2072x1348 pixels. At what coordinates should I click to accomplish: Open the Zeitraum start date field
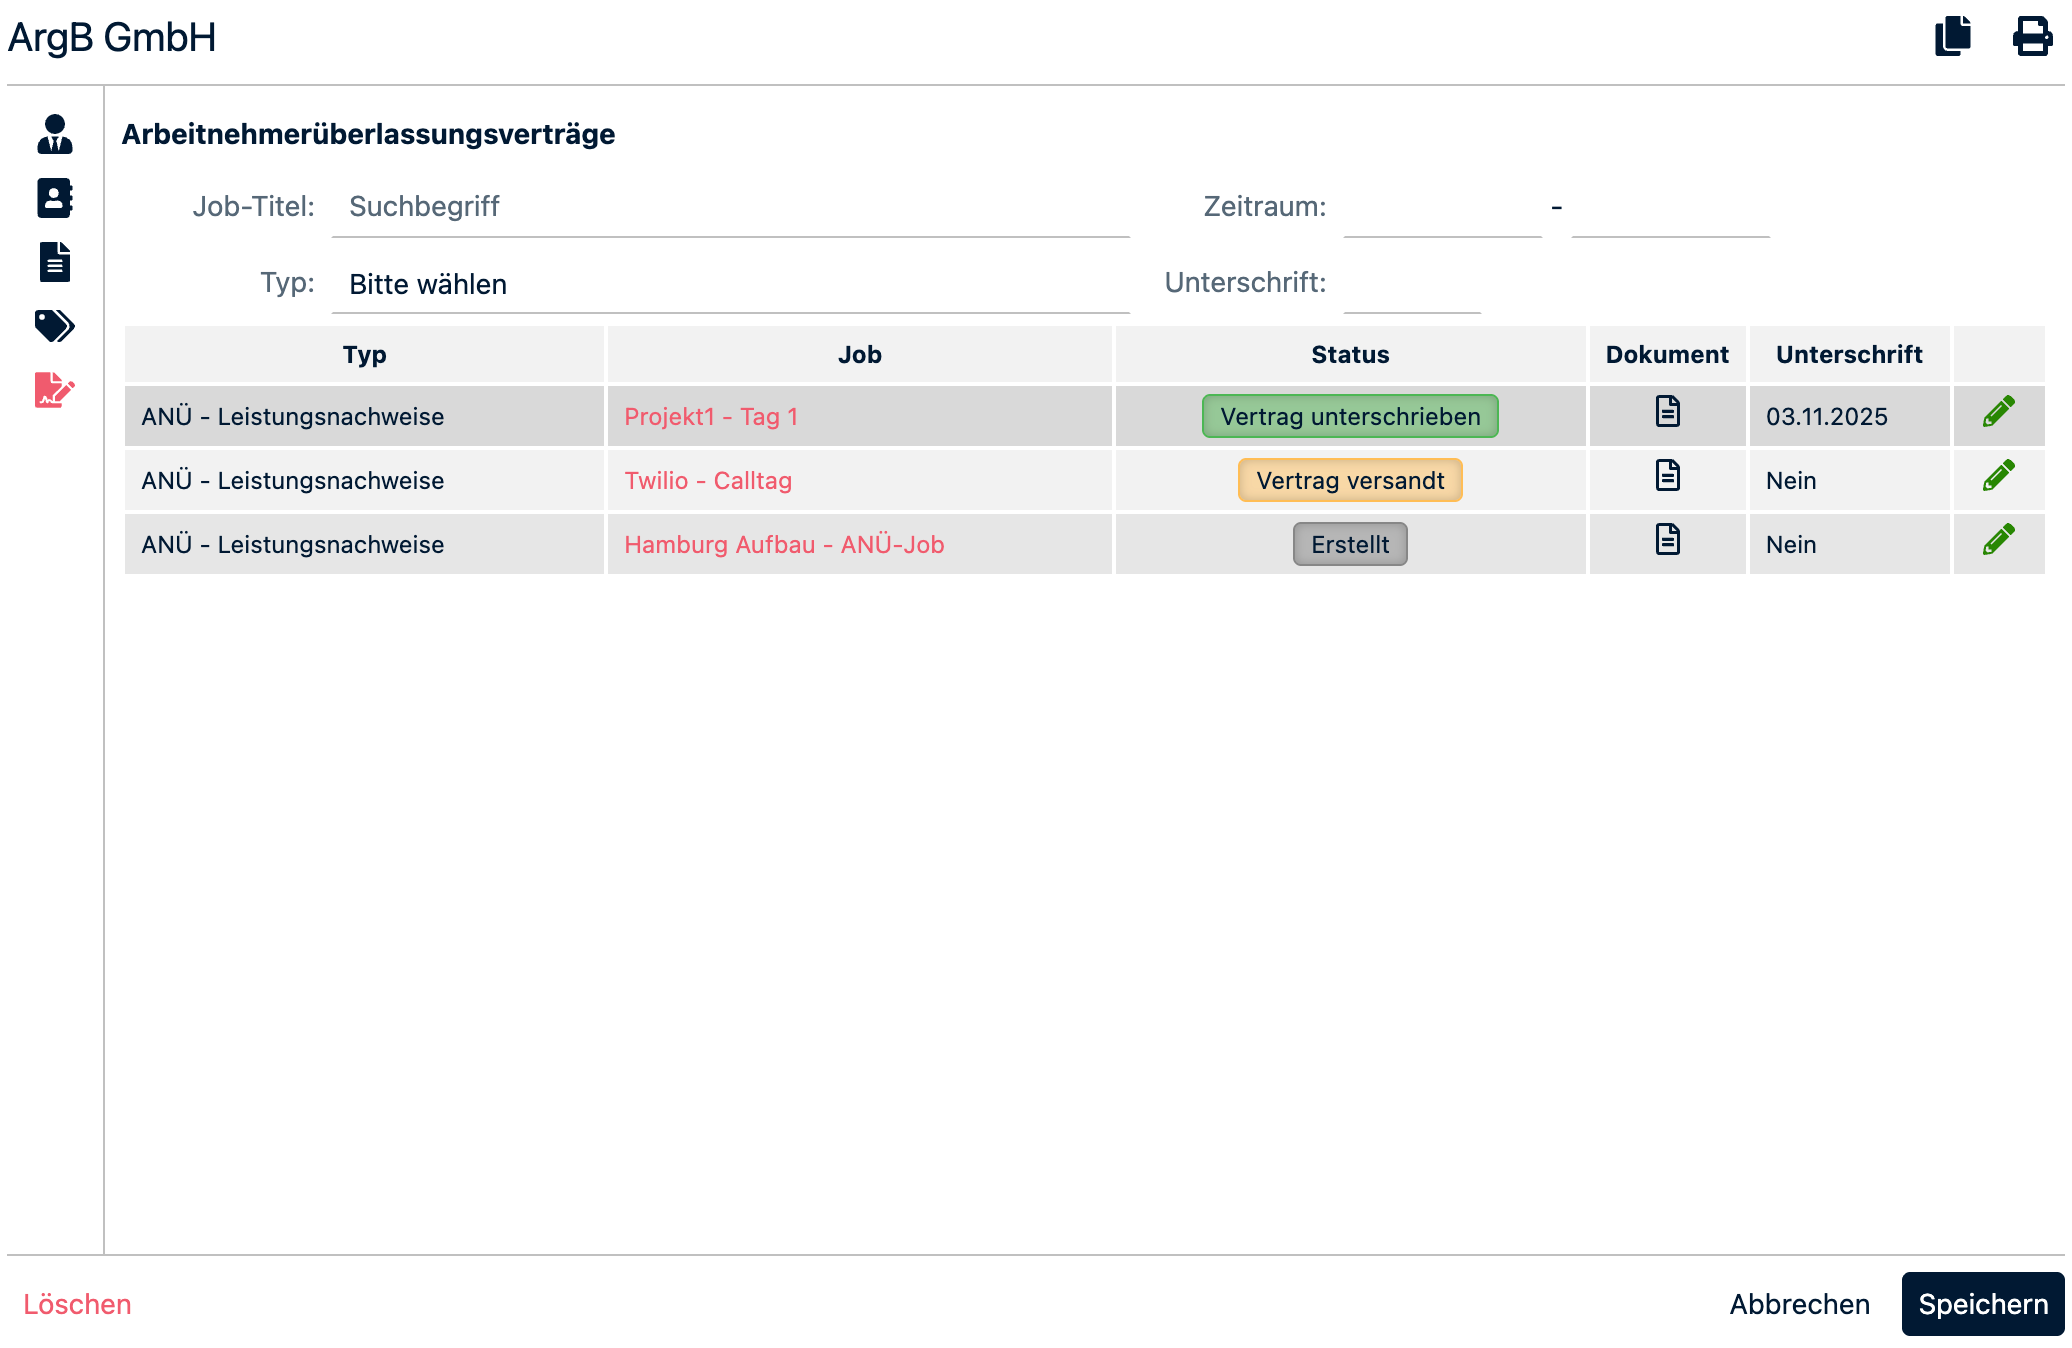1442,208
